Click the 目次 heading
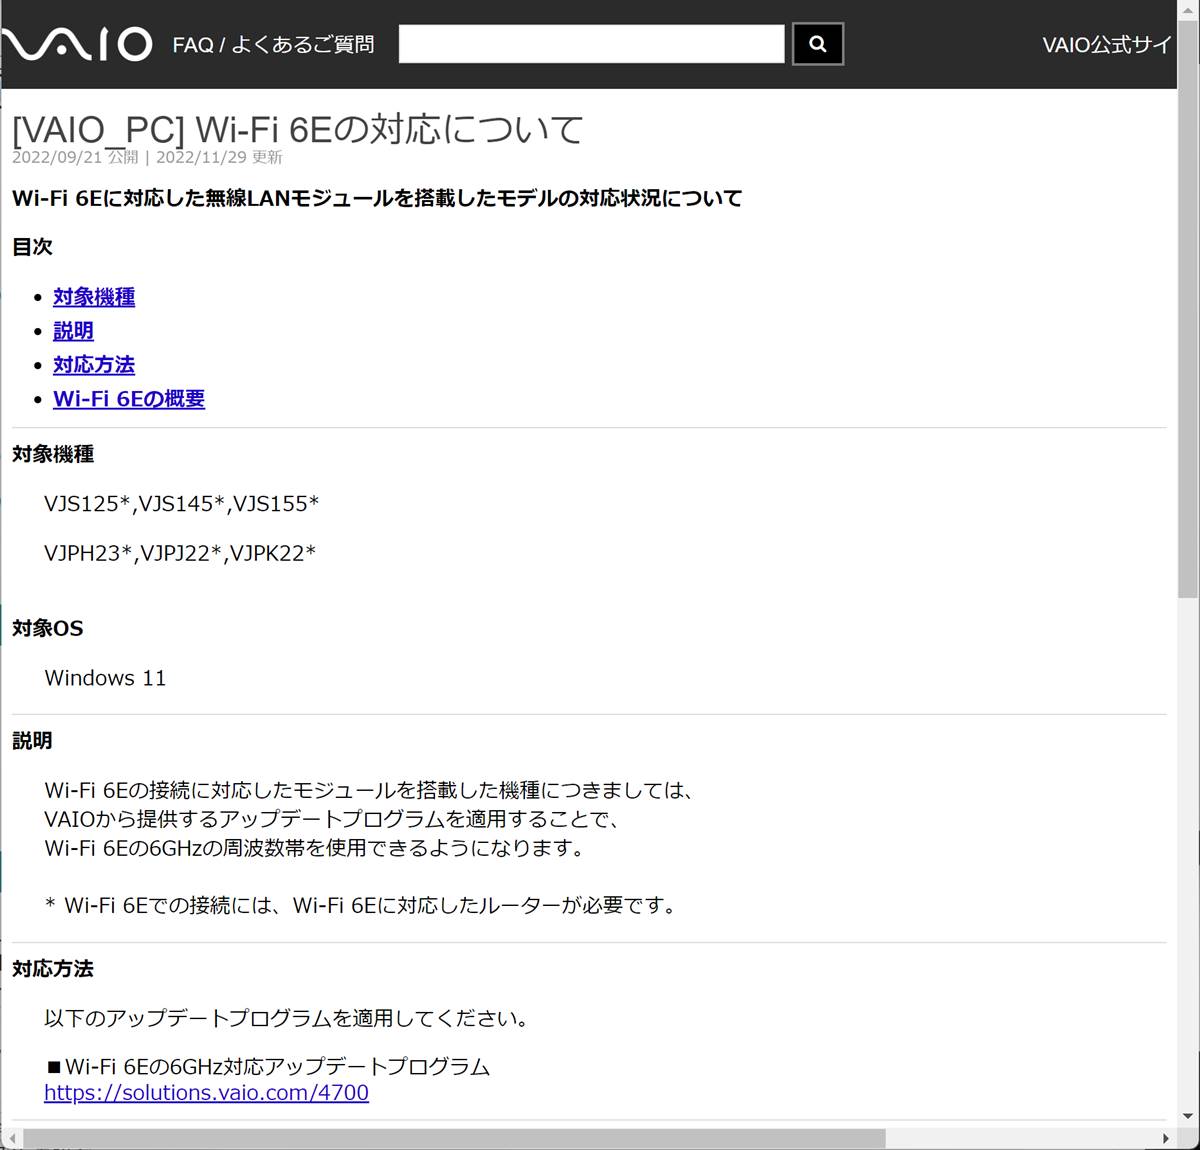 pos(32,247)
